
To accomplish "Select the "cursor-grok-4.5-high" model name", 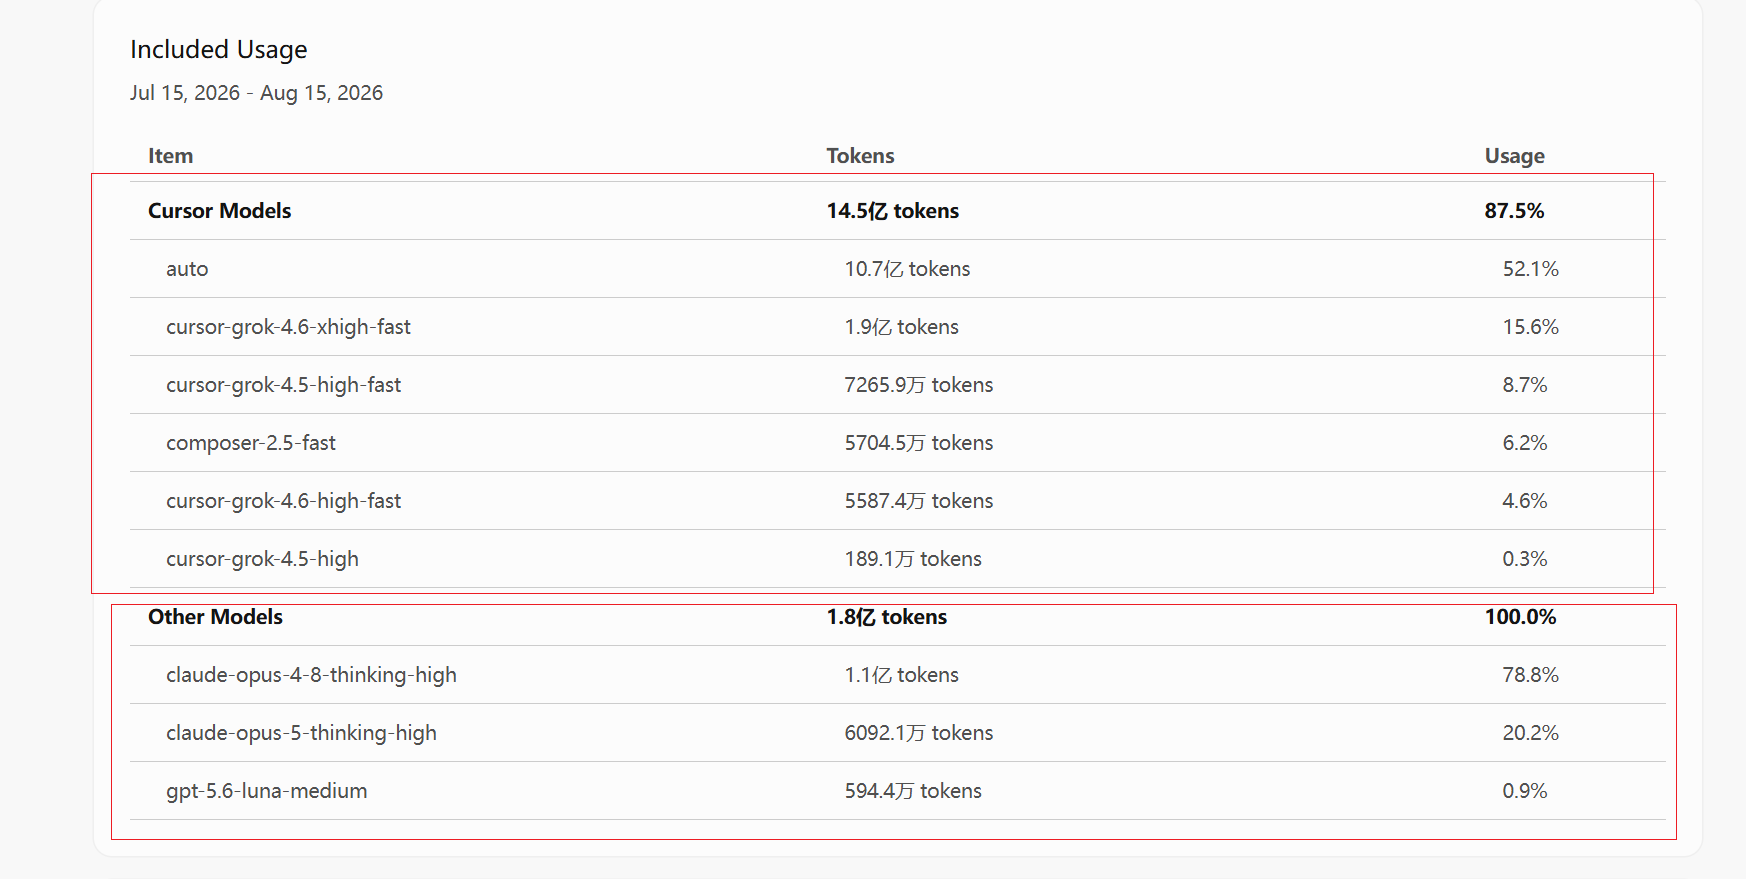I will (262, 559).
